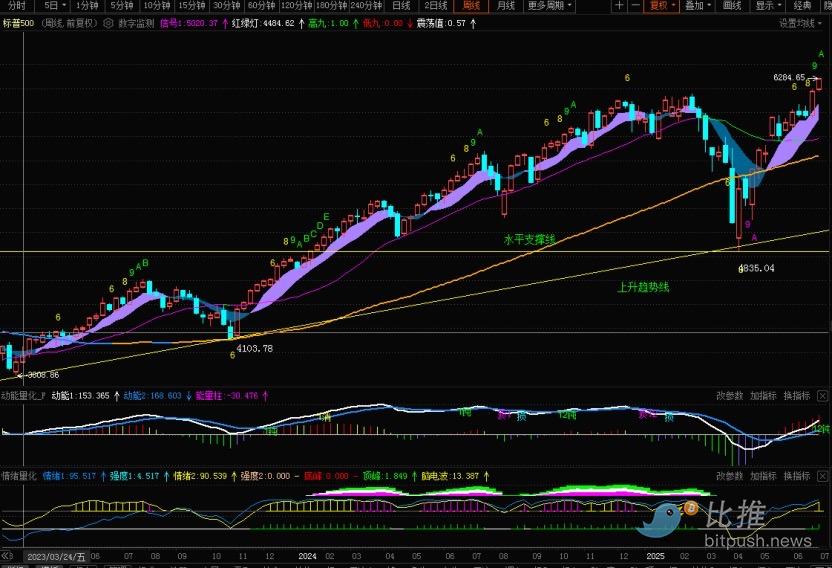Image resolution: width=832 pixels, height=568 pixels.
Task: Close the 情绪量化 indicator panel with X
Action: (x=822, y=476)
